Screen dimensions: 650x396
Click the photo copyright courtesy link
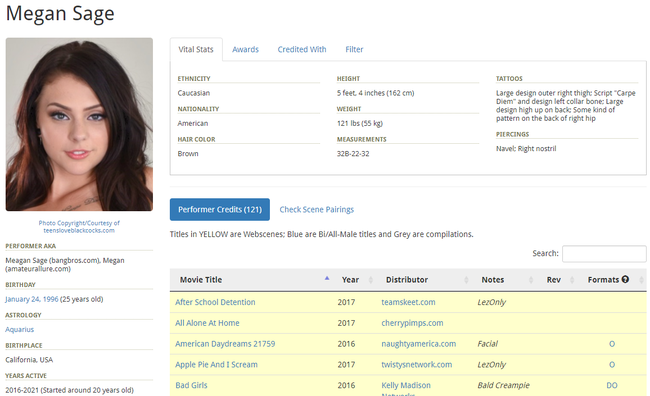[79, 227]
